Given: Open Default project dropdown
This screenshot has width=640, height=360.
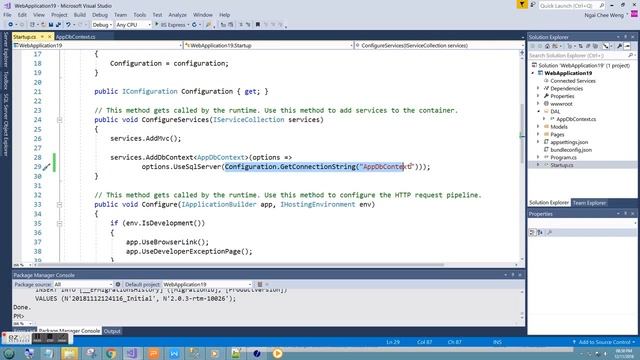Looking at the screenshot, I should 207,284.
